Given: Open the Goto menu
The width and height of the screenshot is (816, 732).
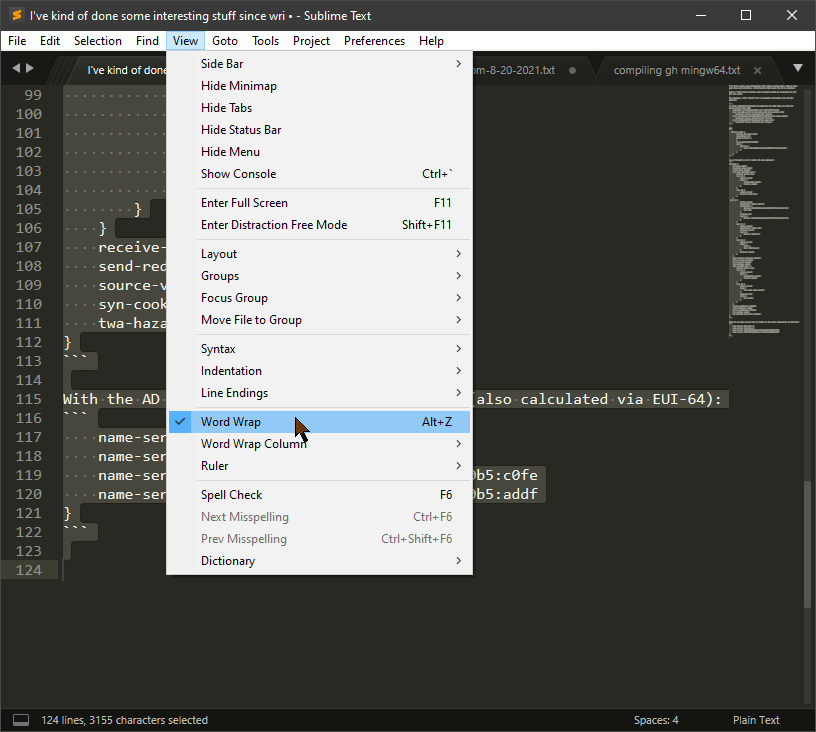Looking at the screenshot, I should pos(224,40).
